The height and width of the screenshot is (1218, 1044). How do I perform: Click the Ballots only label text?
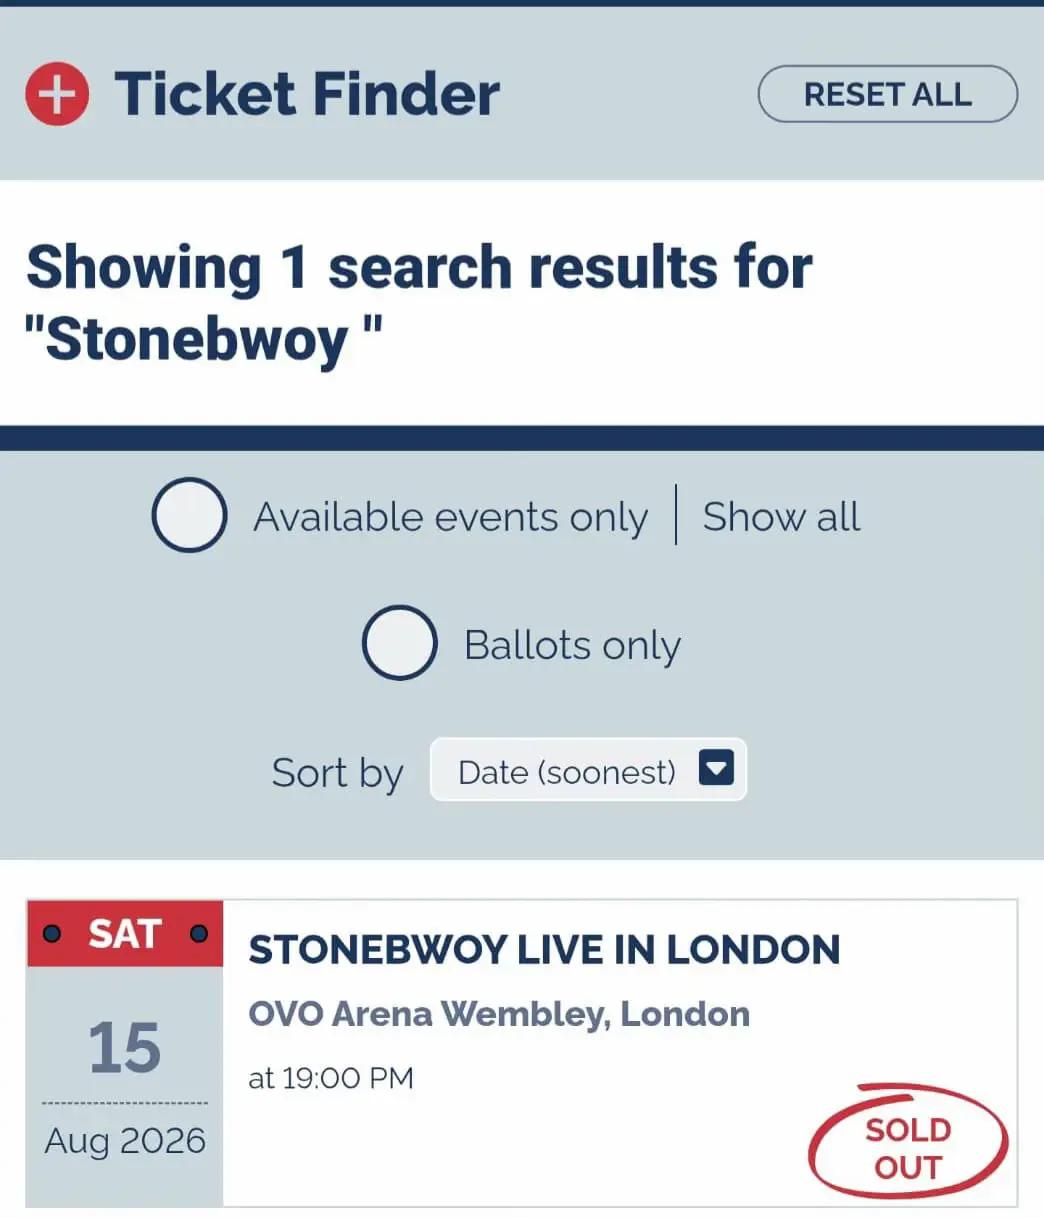pos(572,646)
